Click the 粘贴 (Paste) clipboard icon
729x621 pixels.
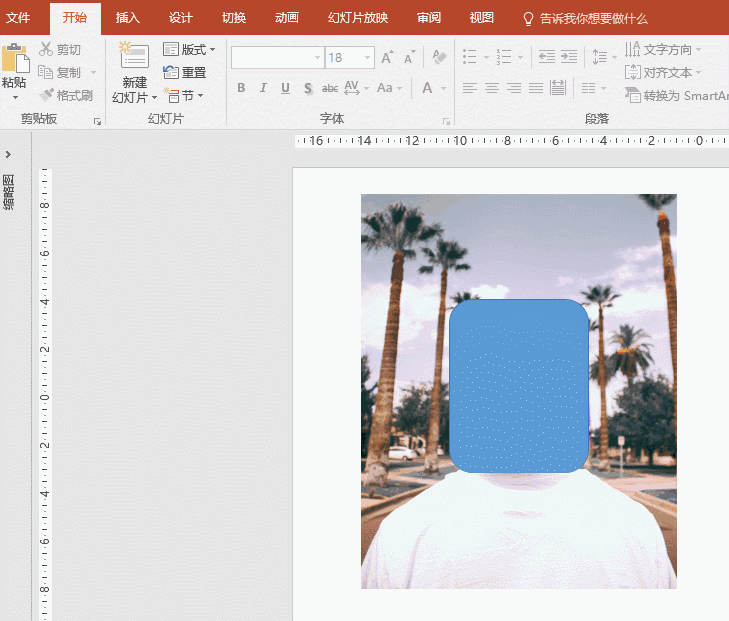[x=15, y=58]
